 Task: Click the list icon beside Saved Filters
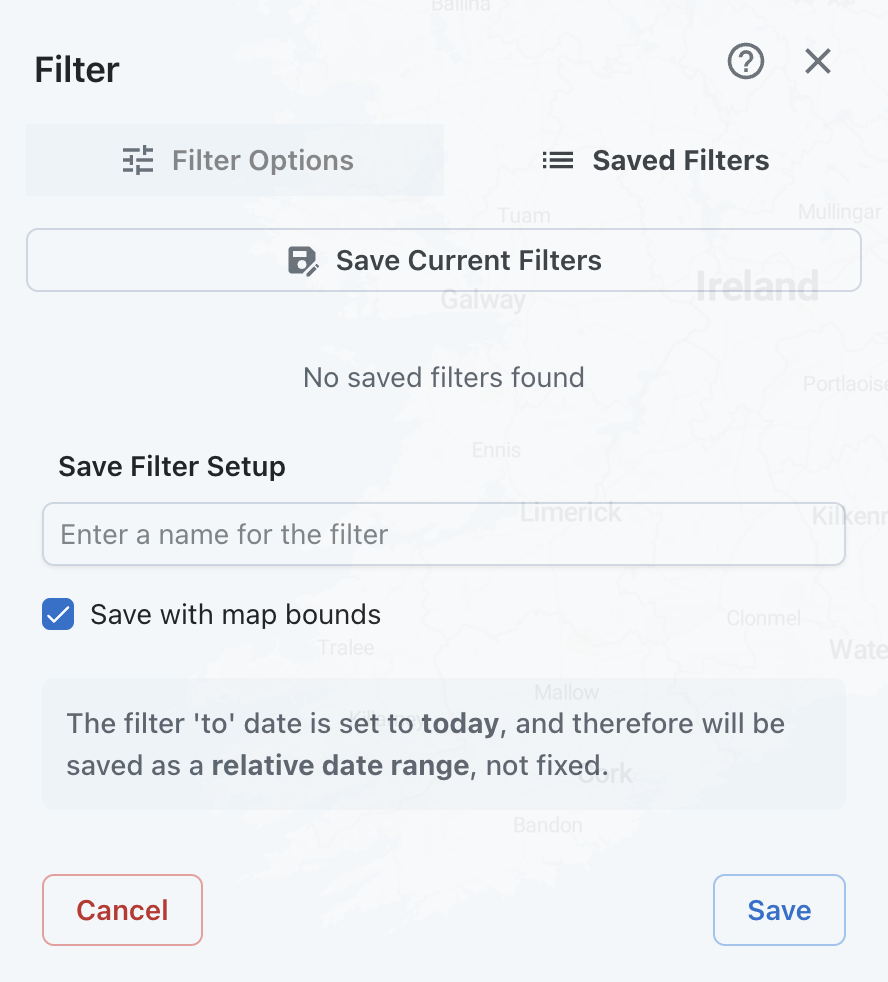(557, 160)
